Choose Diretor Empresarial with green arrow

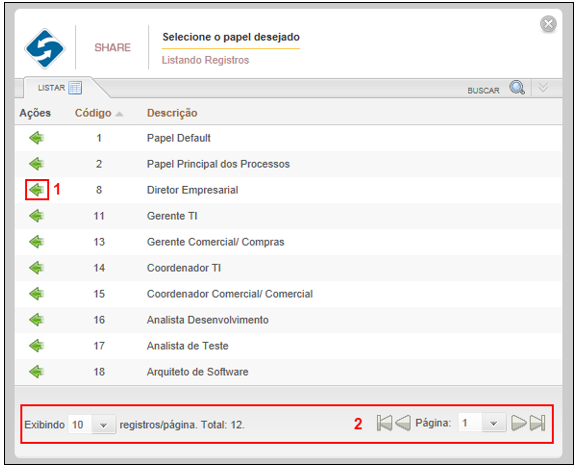(37, 190)
